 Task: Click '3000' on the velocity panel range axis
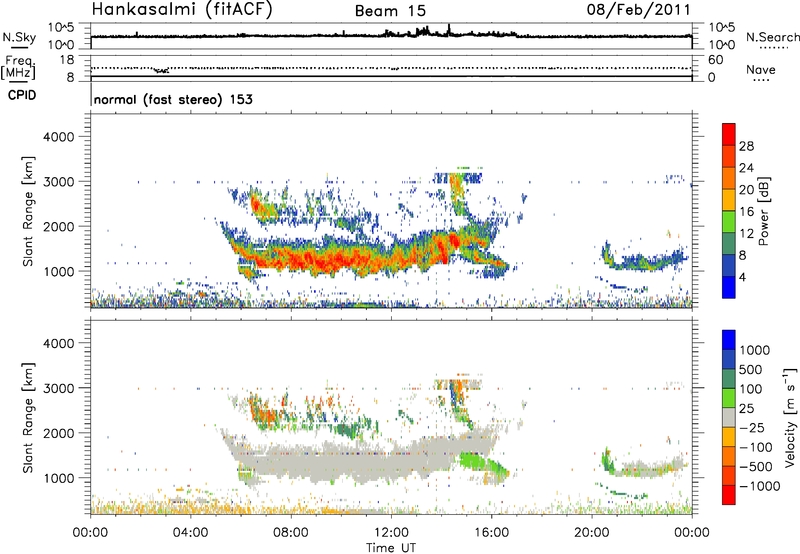[x=58, y=388]
